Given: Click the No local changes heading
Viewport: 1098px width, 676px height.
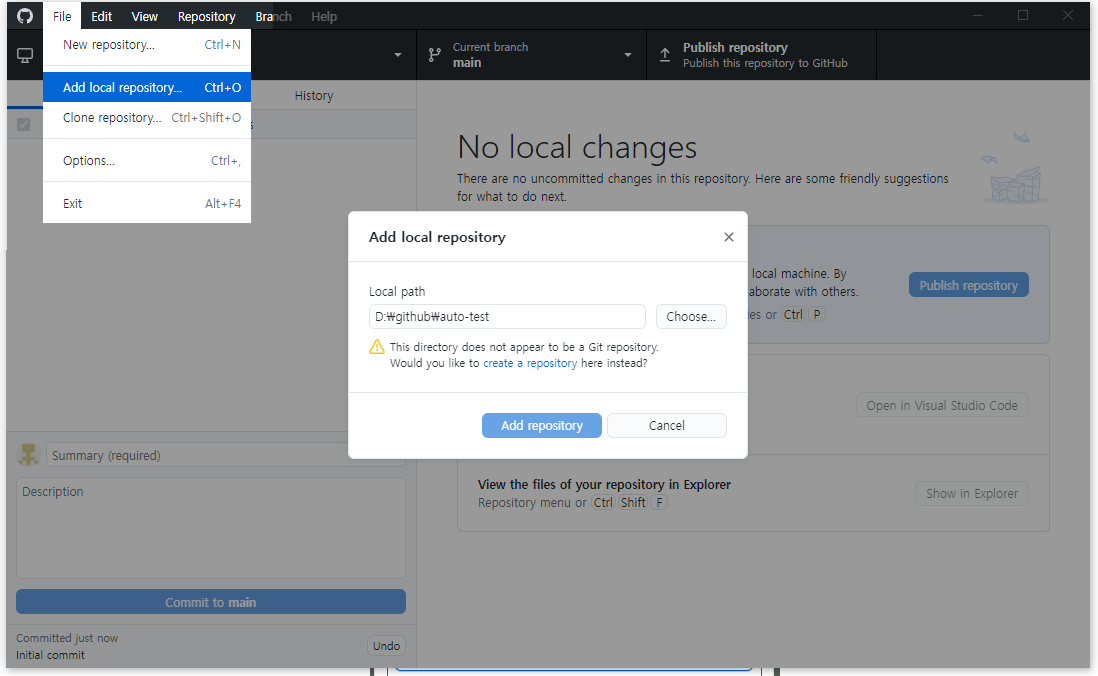Looking at the screenshot, I should coord(577,147).
